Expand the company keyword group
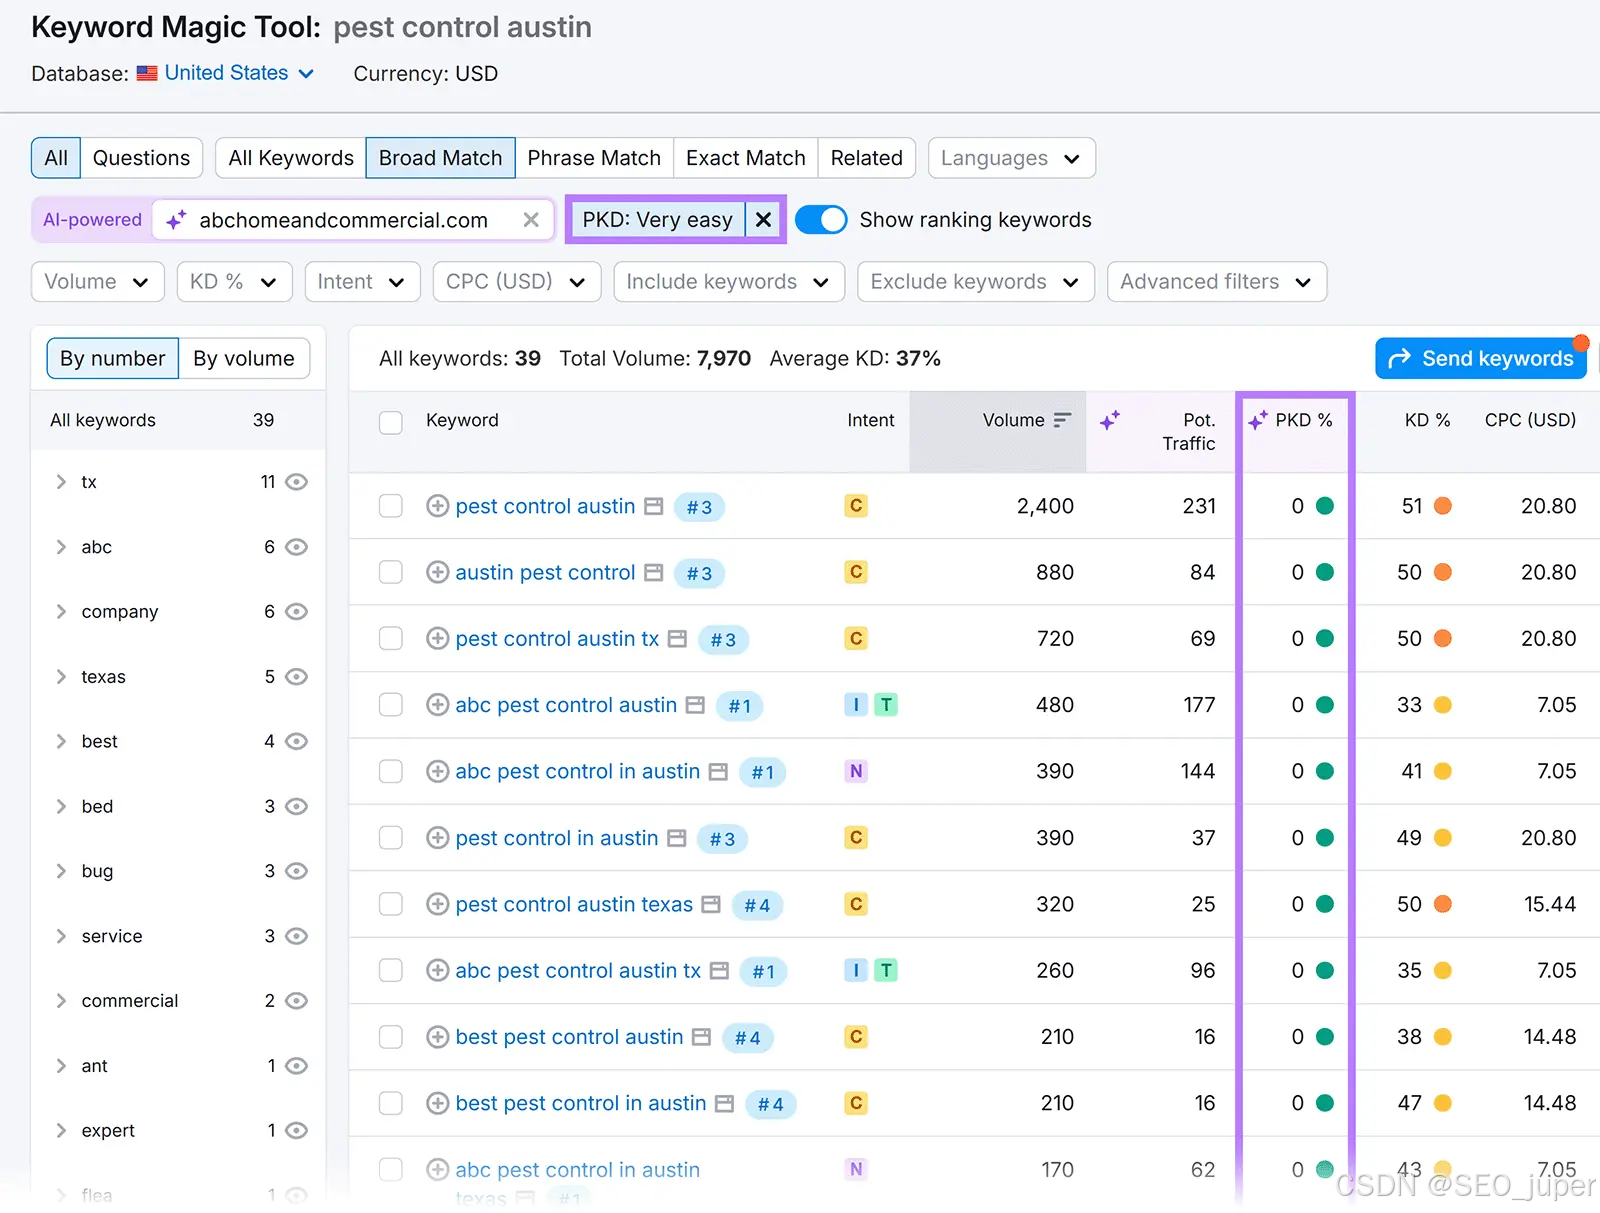The width and height of the screenshot is (1600, 1213). [x=61, y=612]
